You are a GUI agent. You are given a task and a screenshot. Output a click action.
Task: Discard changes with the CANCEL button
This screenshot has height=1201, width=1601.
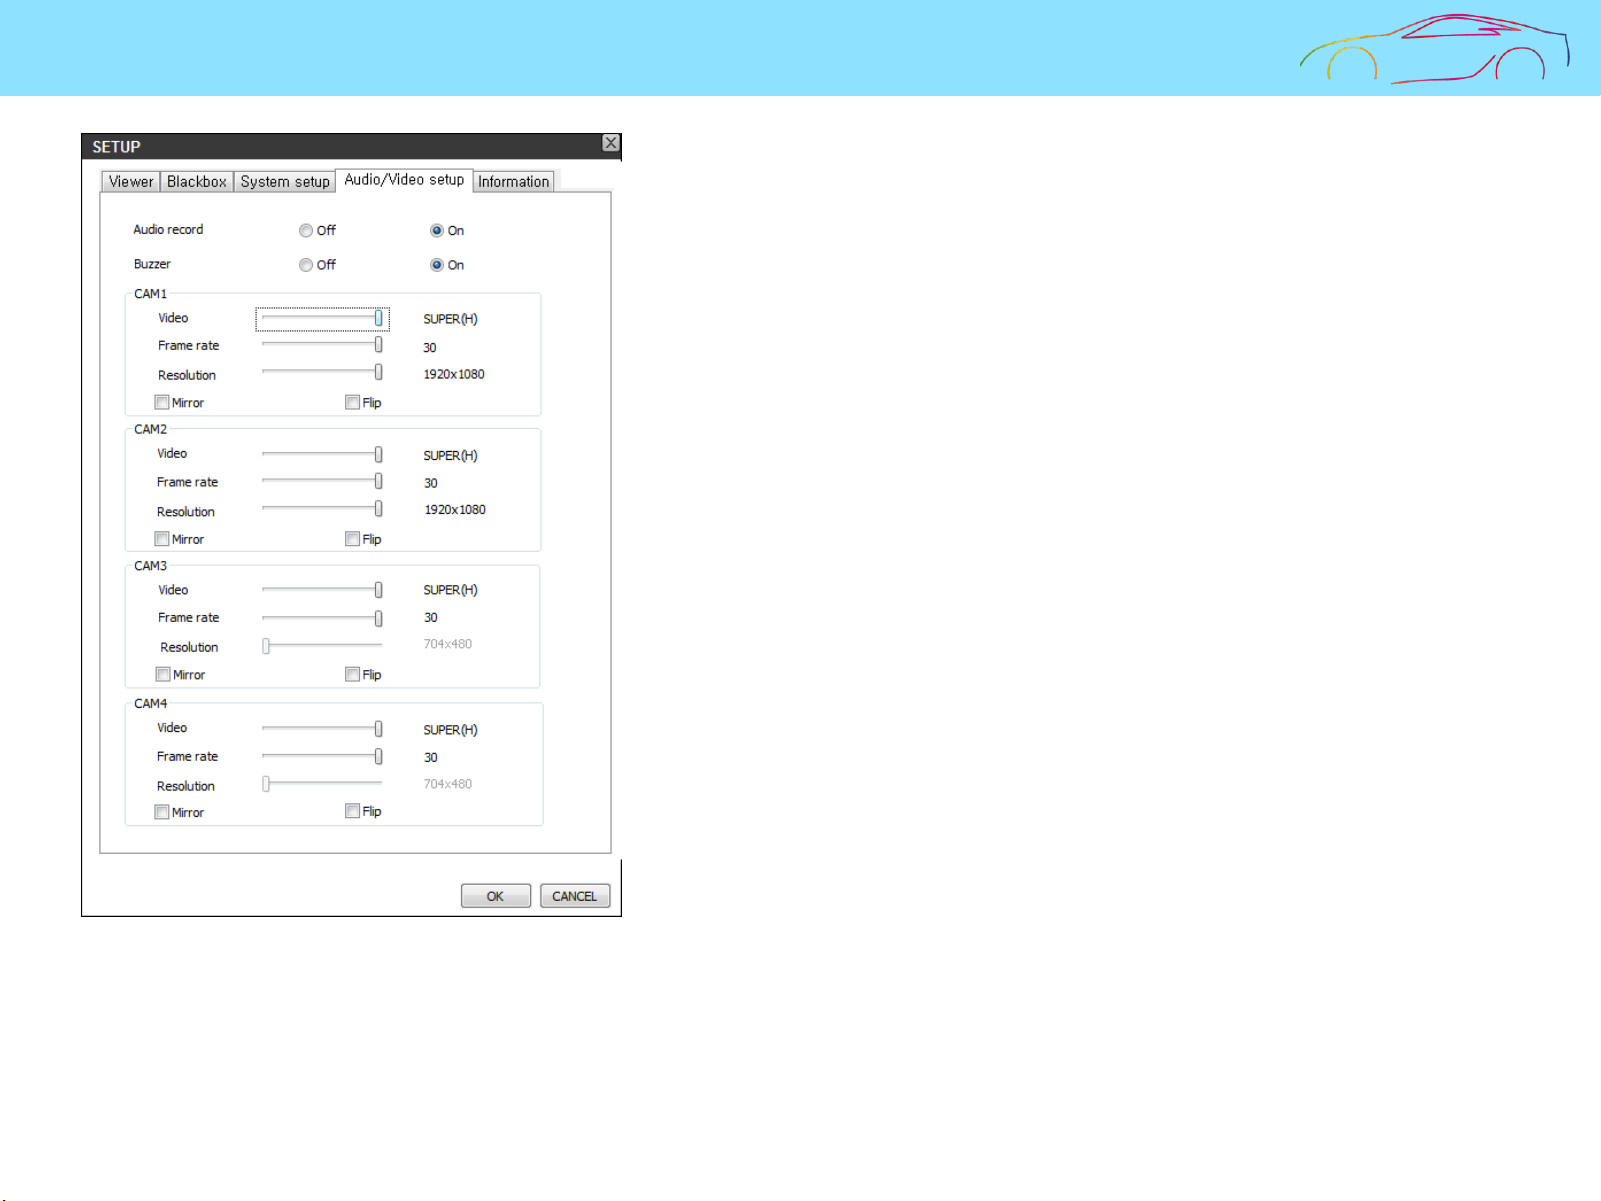[574, 896]
